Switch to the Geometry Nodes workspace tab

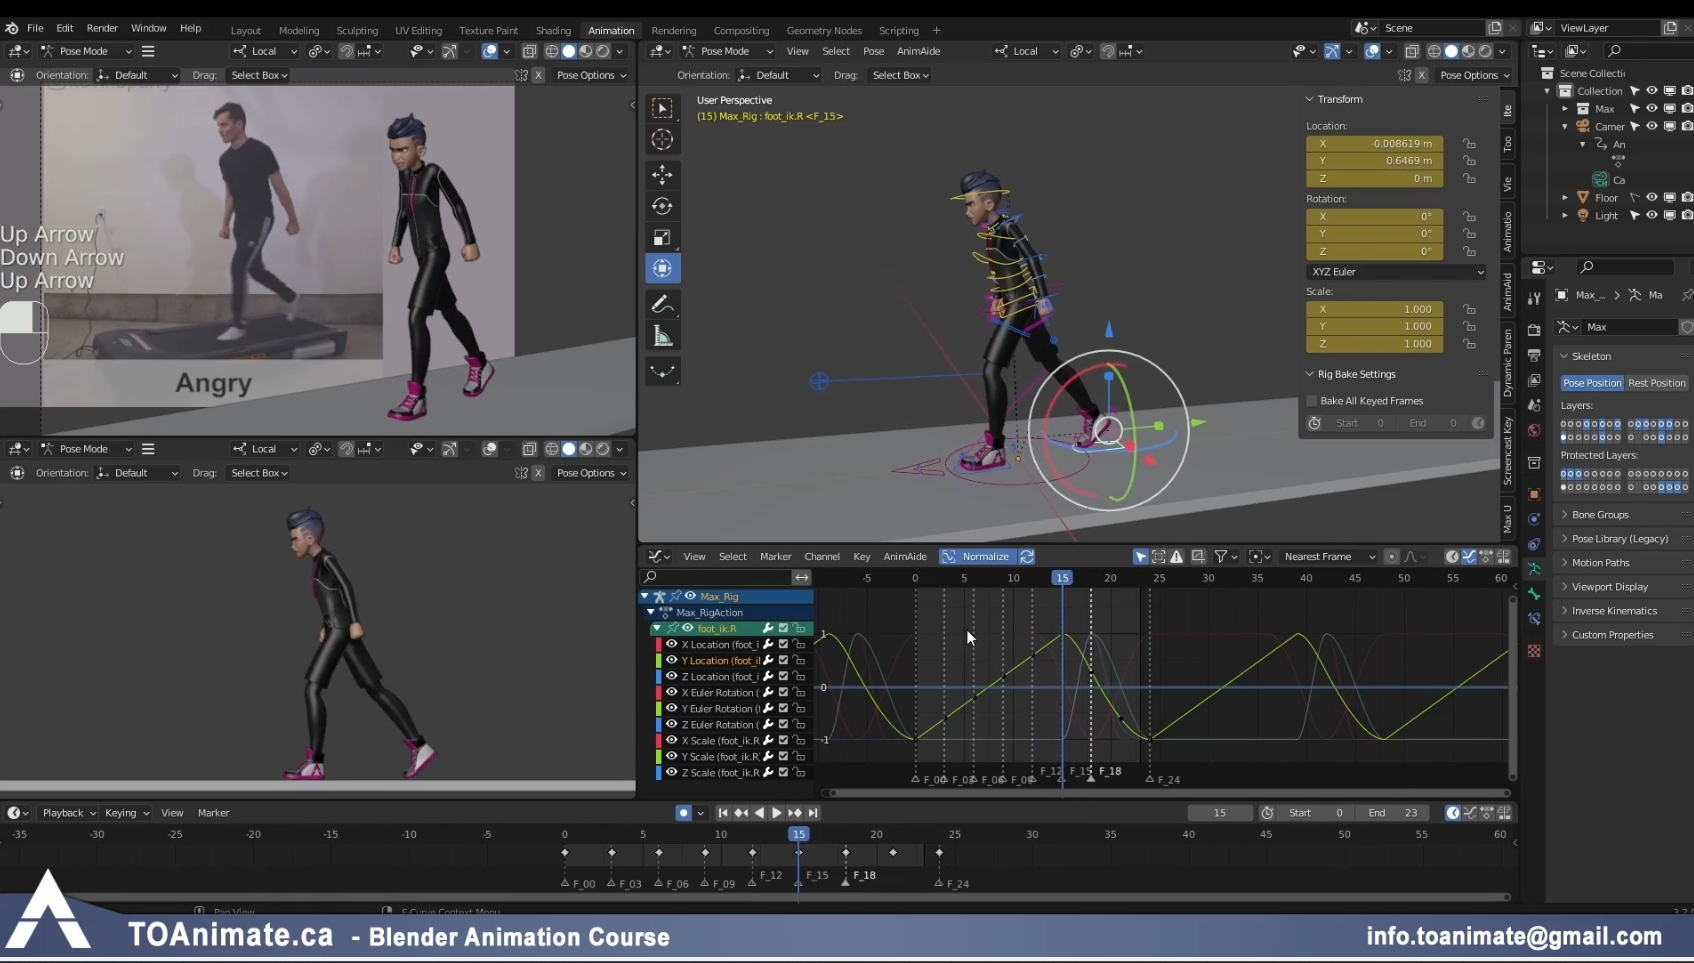point(824,31)
